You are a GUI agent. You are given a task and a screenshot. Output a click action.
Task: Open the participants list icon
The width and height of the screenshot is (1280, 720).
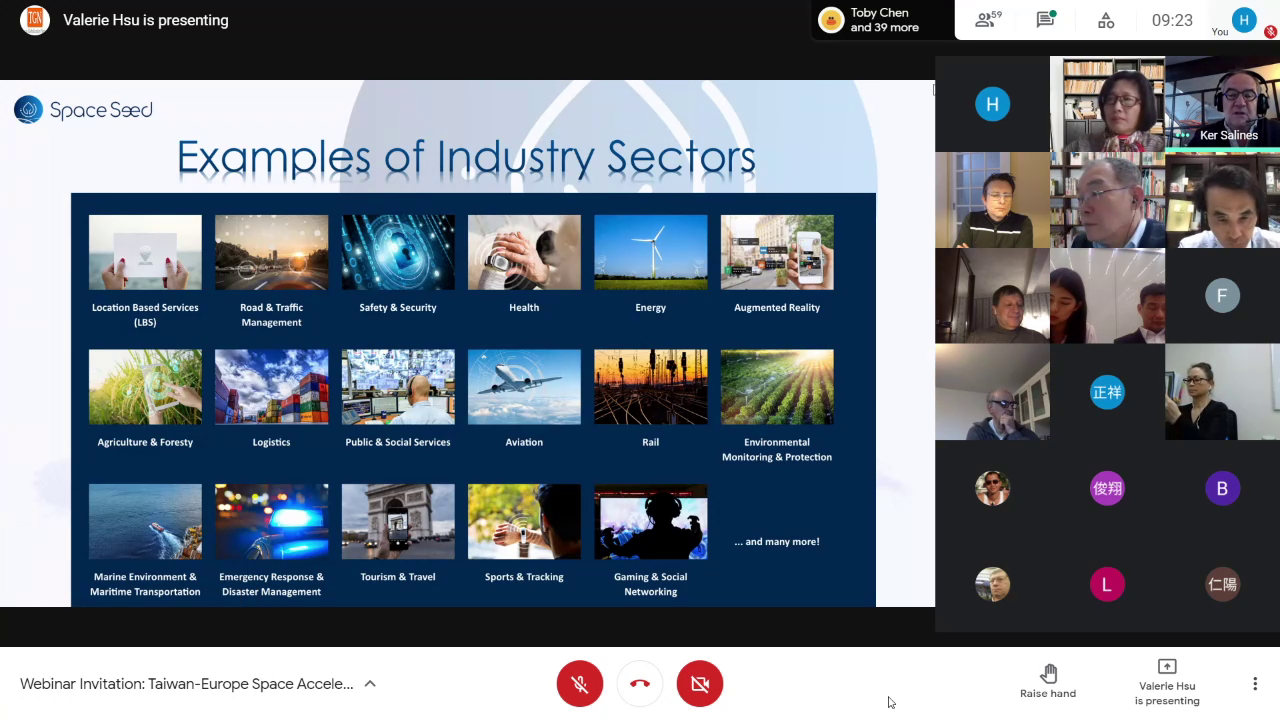pyautogui.click(x=988, y=20)
